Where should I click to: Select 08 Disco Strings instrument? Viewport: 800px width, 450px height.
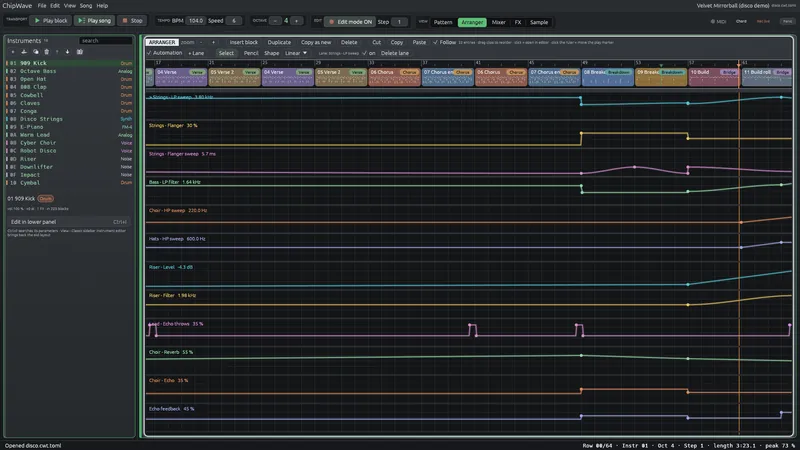69,119
